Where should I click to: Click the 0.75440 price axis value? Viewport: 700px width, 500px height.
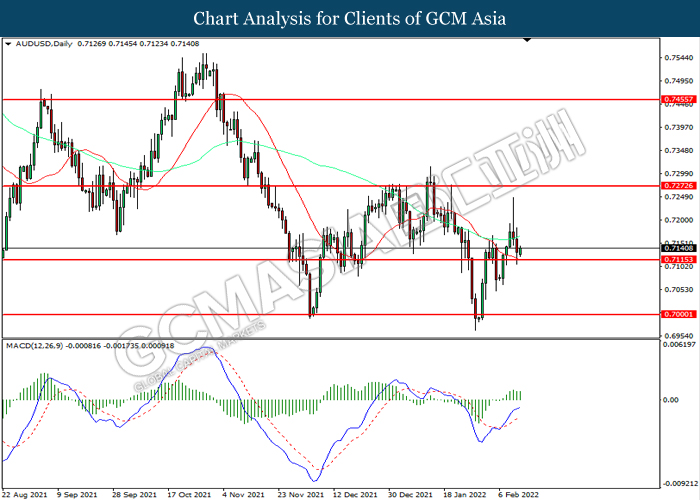point(679,58)
